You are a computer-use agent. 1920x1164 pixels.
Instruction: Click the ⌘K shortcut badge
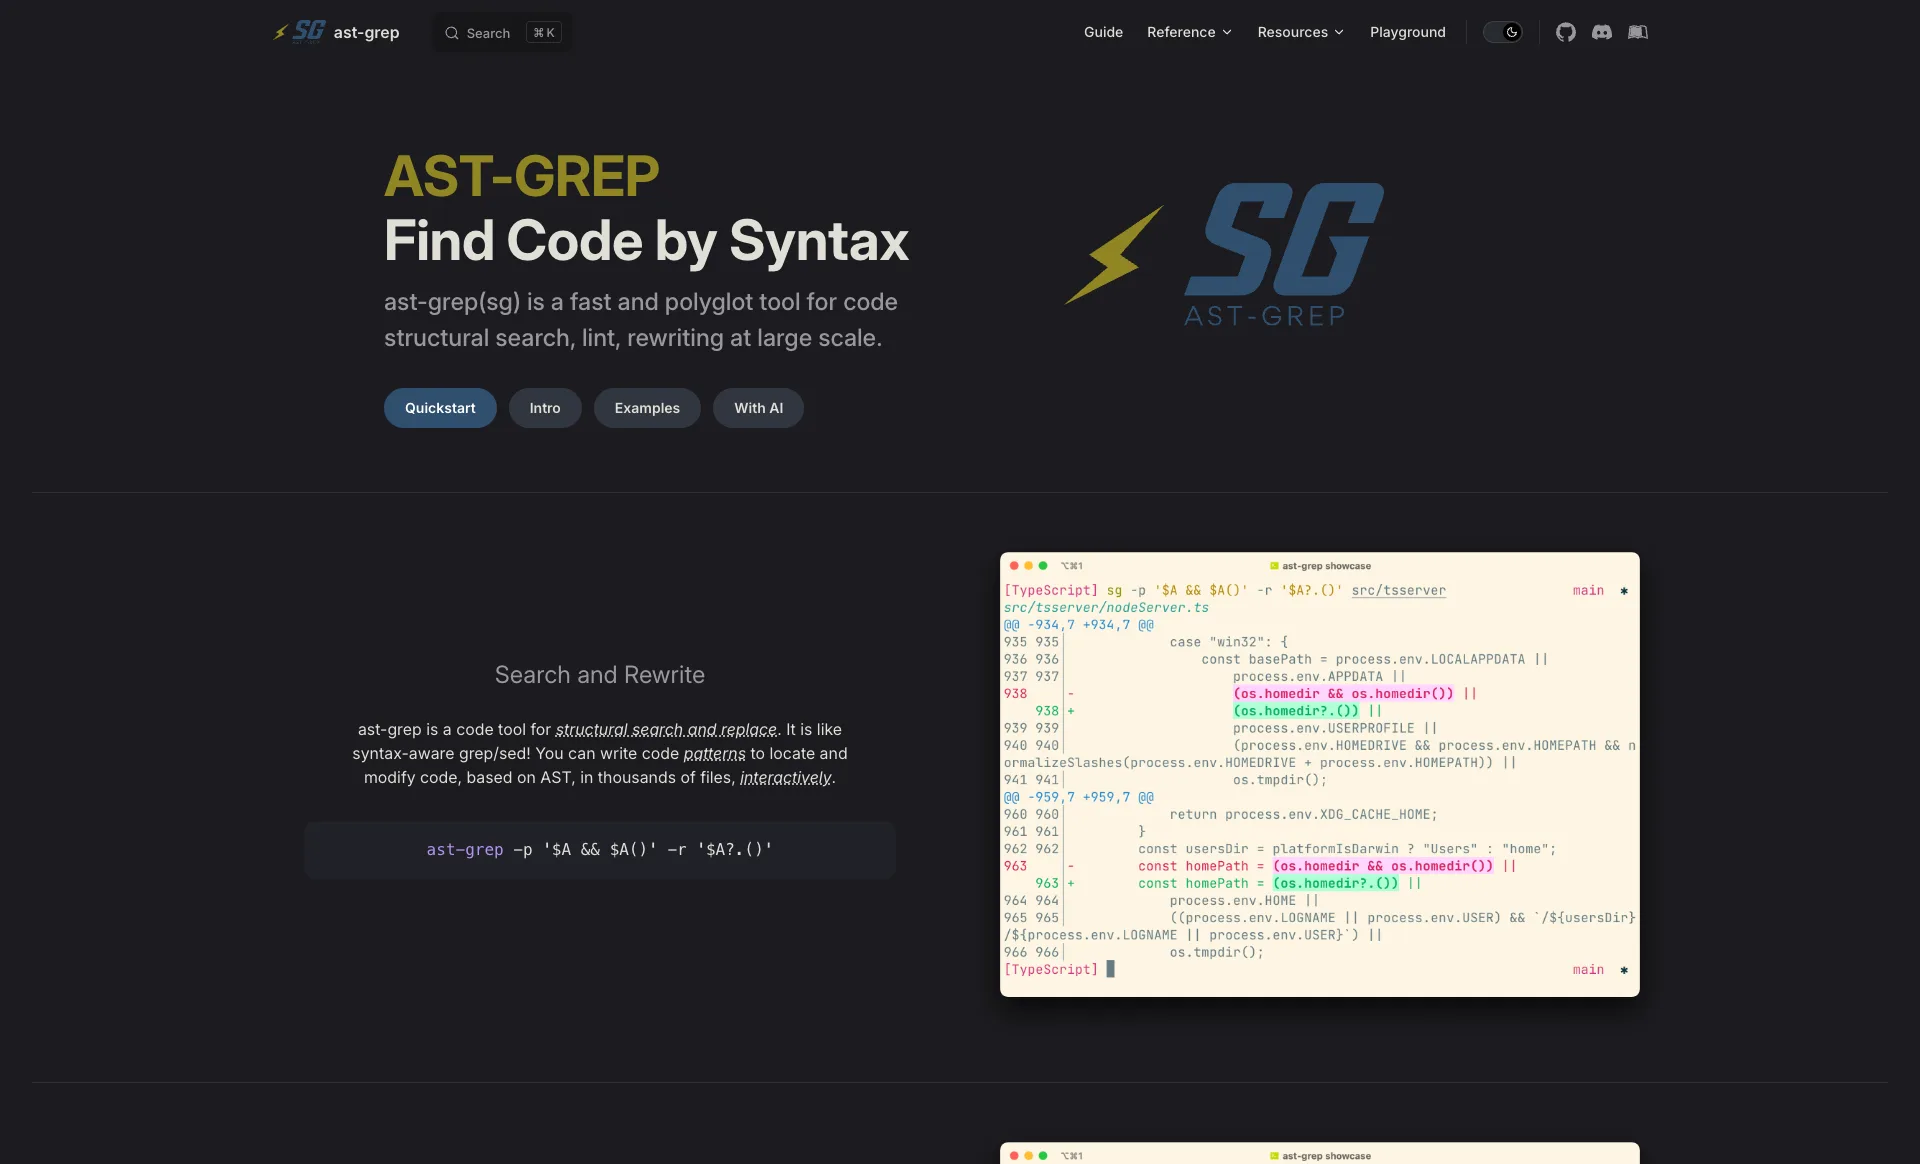point(544,33)
